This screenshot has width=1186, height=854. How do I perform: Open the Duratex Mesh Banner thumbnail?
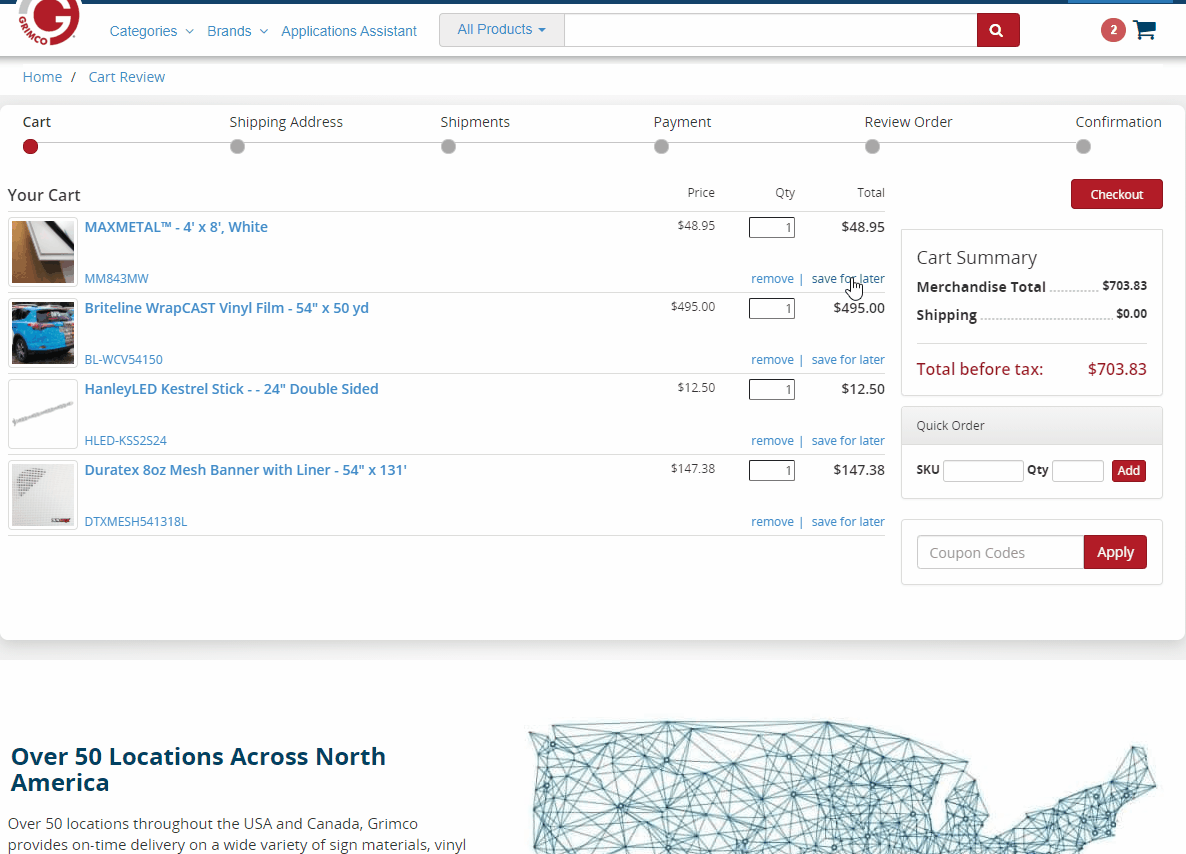(x=43, y=495)
